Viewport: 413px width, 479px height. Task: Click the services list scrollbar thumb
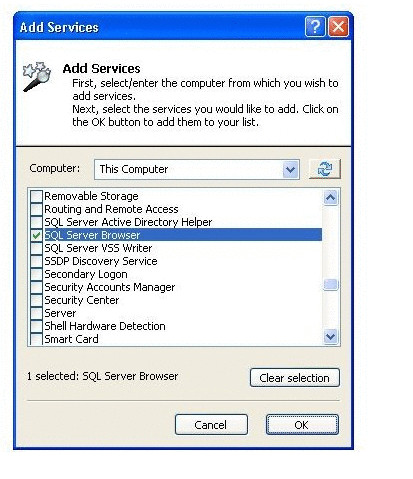[x=330, y=285]
